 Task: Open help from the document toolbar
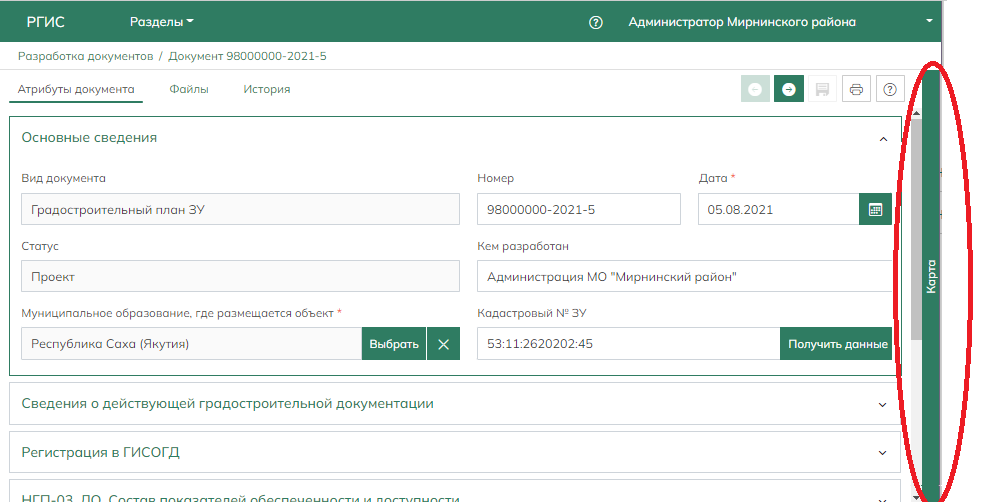(x=890, y=89)
